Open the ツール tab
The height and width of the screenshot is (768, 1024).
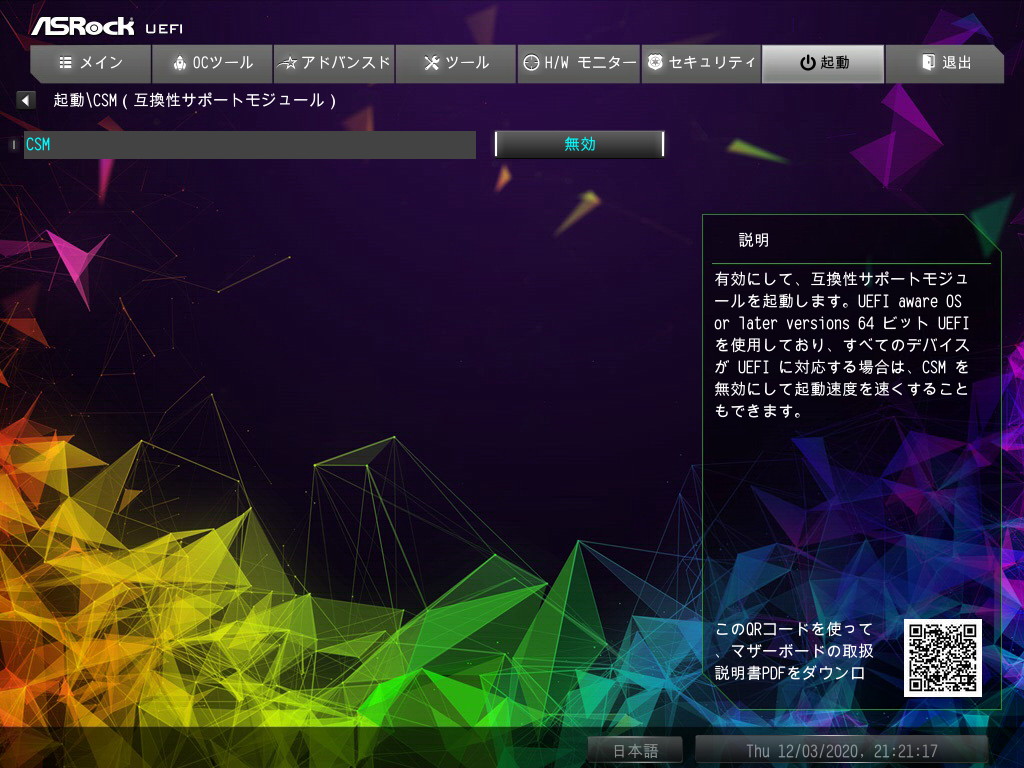456,63
